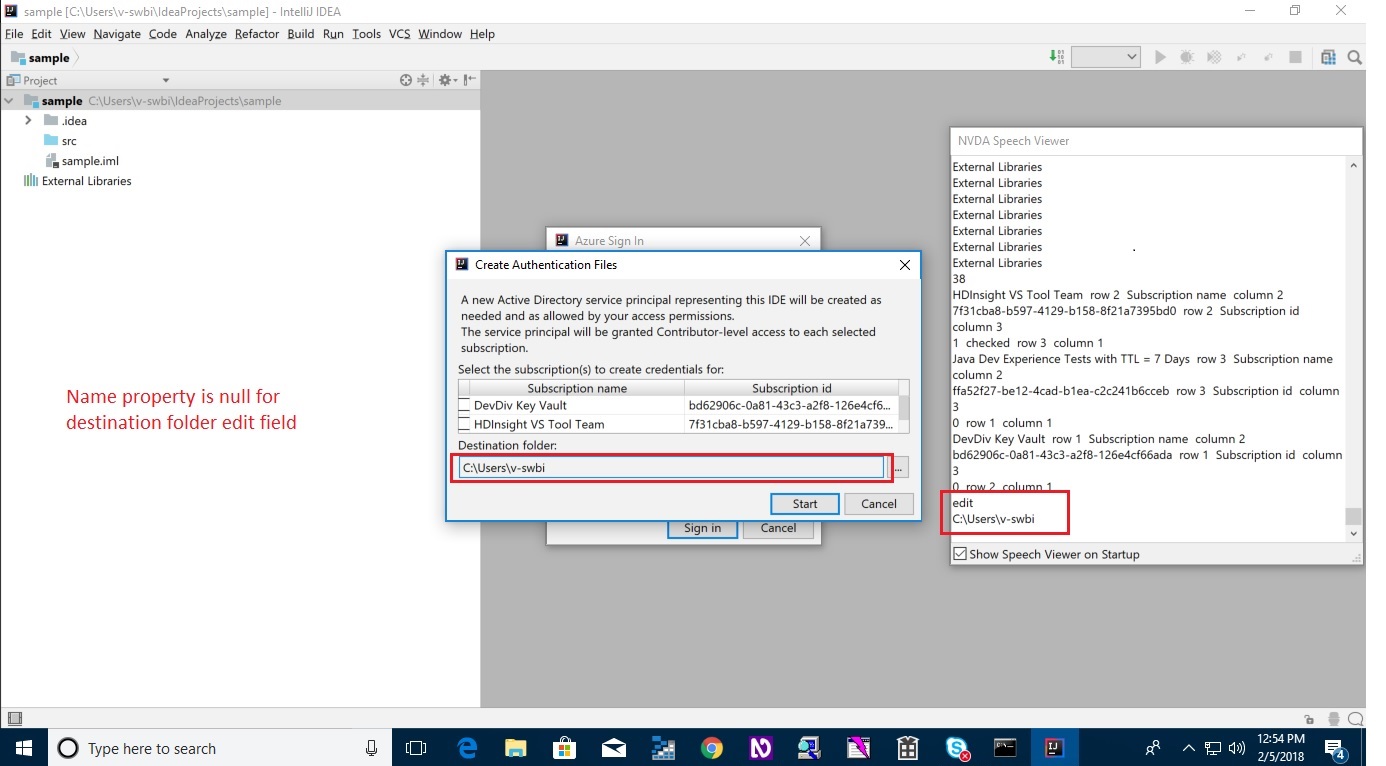Click the Scroll from Source crosshair icon
Image resolution: width=1386 pixels, height=766 pixels.
point(406,80)
